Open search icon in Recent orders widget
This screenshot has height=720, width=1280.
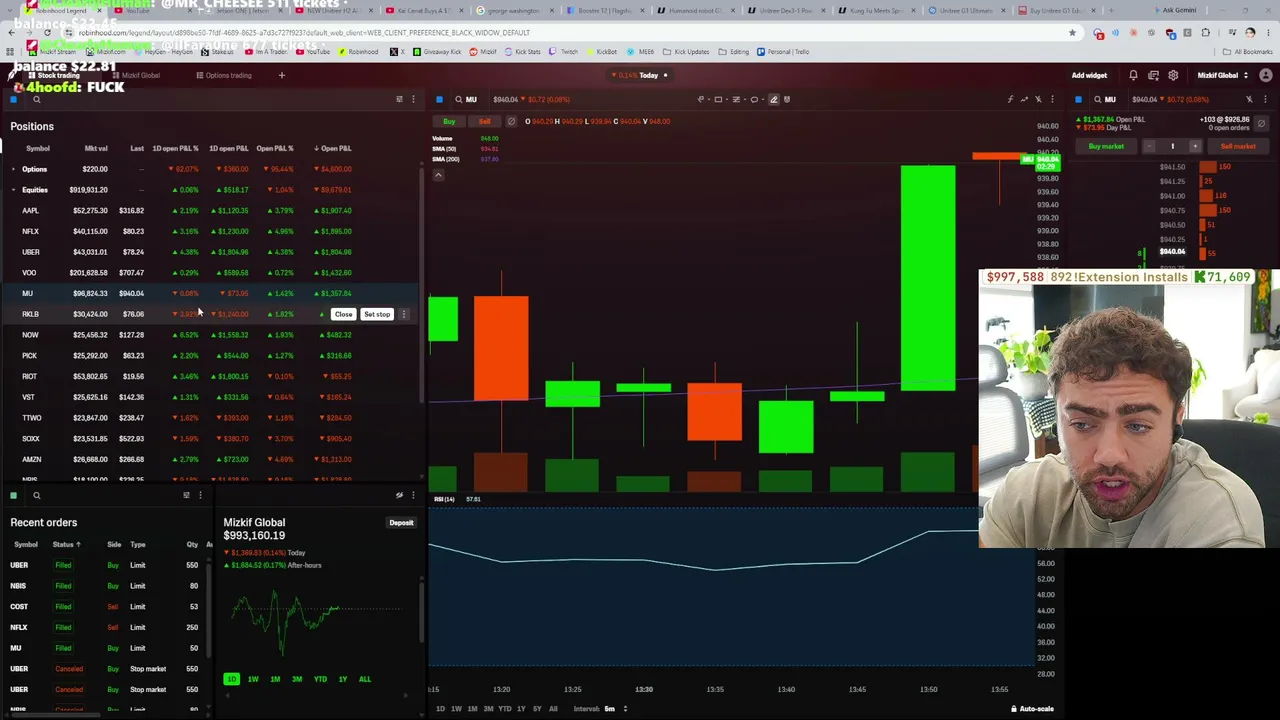(x=36, y=495)
